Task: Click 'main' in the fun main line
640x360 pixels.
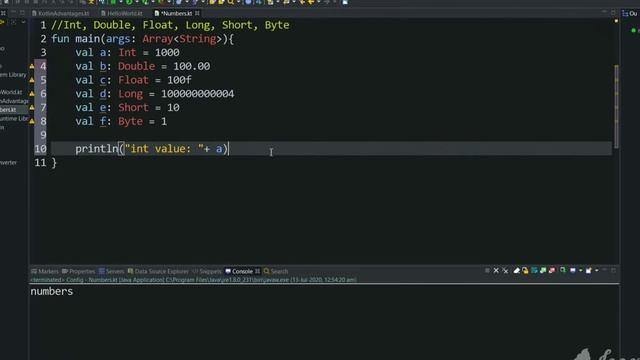Action: [x=87, y=39]
